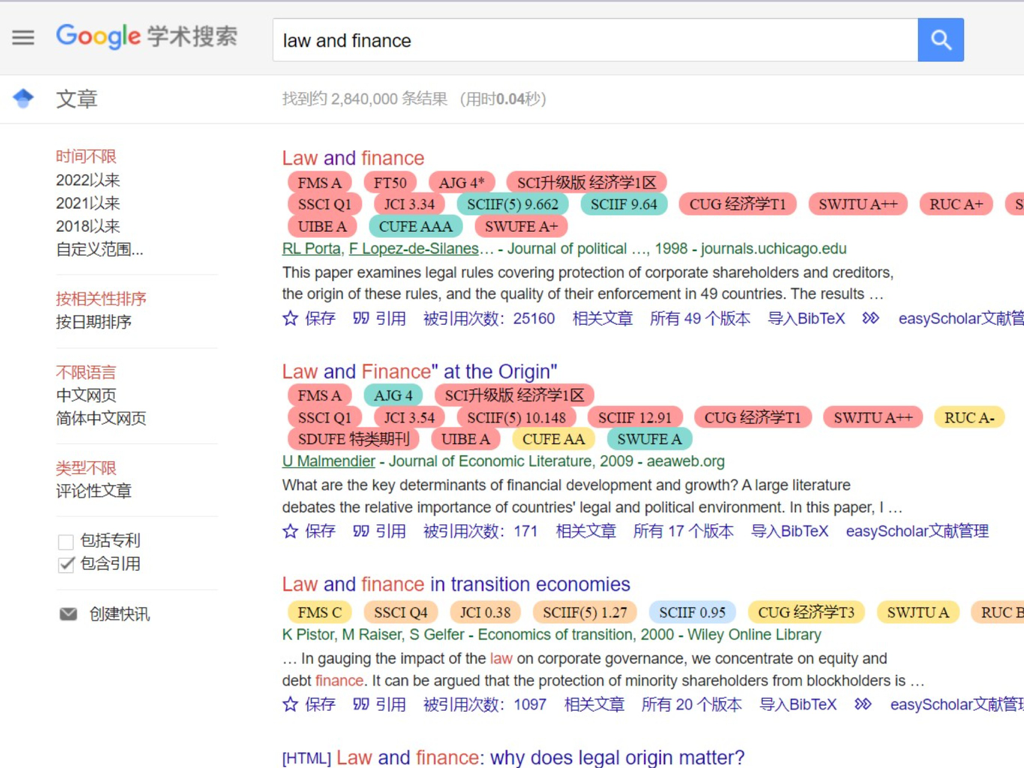The height and width of the screenshot is (768, 1024).
Task: Switch to the 文章 tab
Action: coord(77,98)
